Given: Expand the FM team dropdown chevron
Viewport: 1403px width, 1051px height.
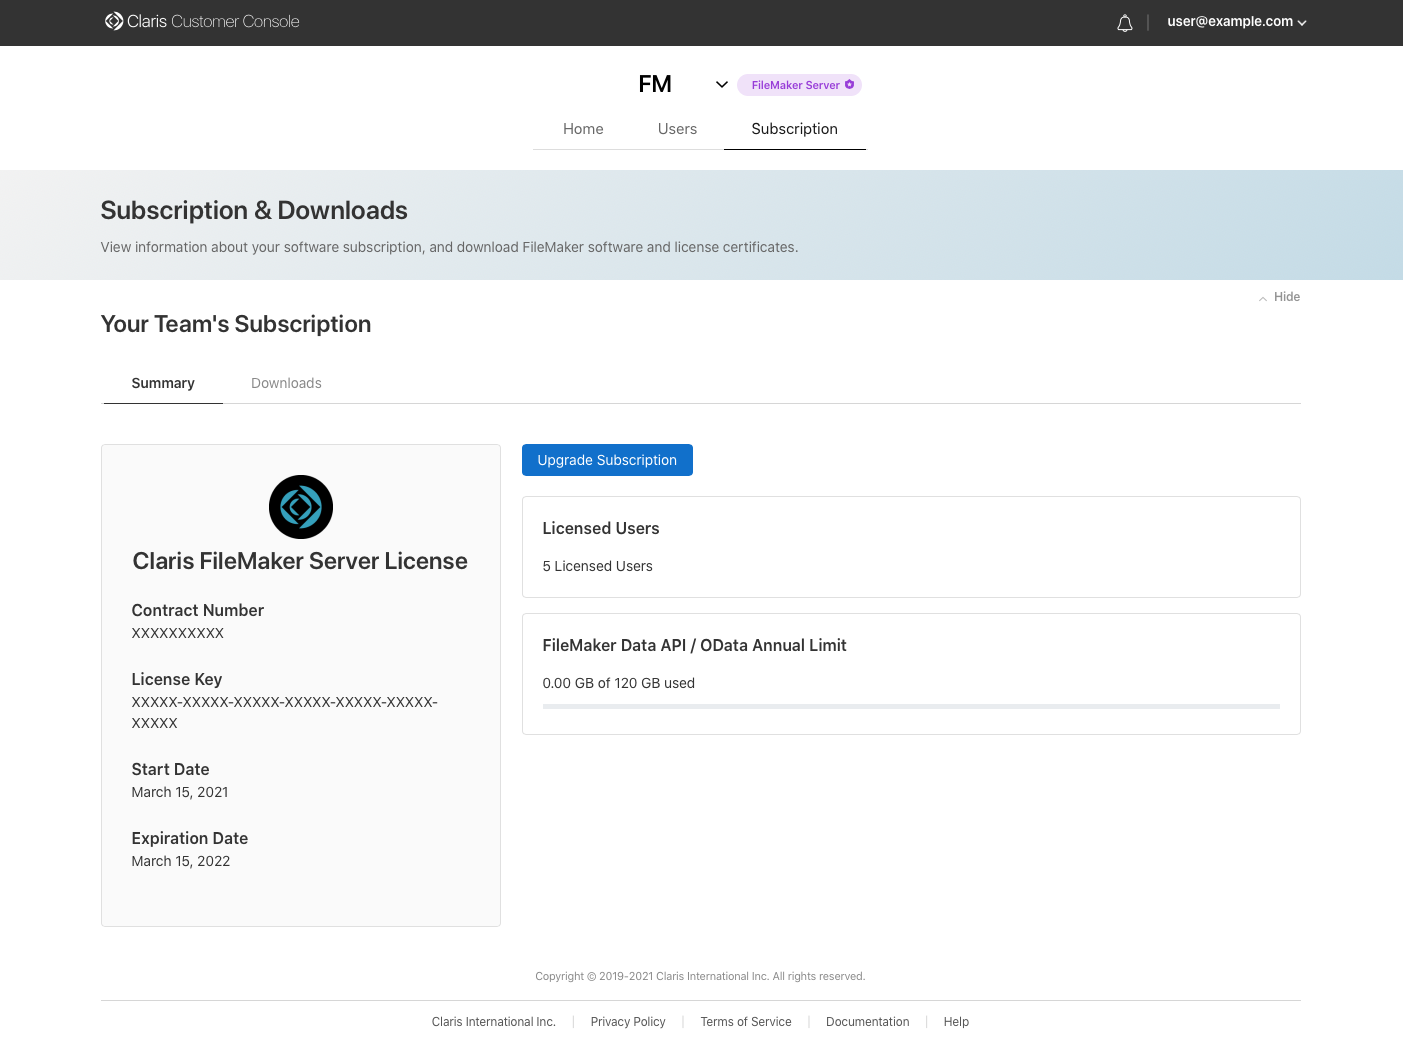Looking at the screenshot, I should pyautogui.click(x=722, y=85).
